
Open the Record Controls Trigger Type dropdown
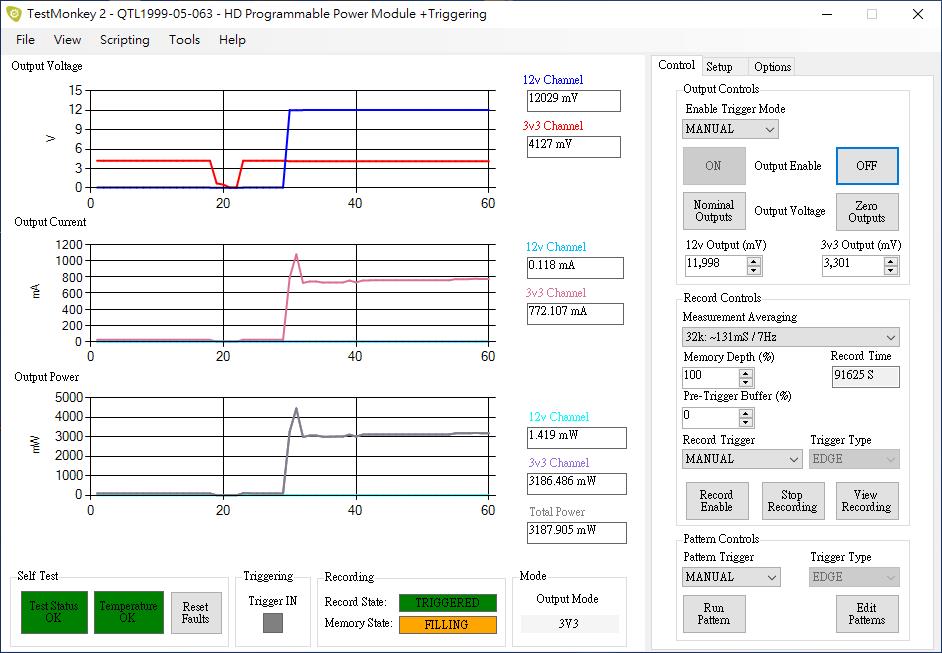point(854,459)
